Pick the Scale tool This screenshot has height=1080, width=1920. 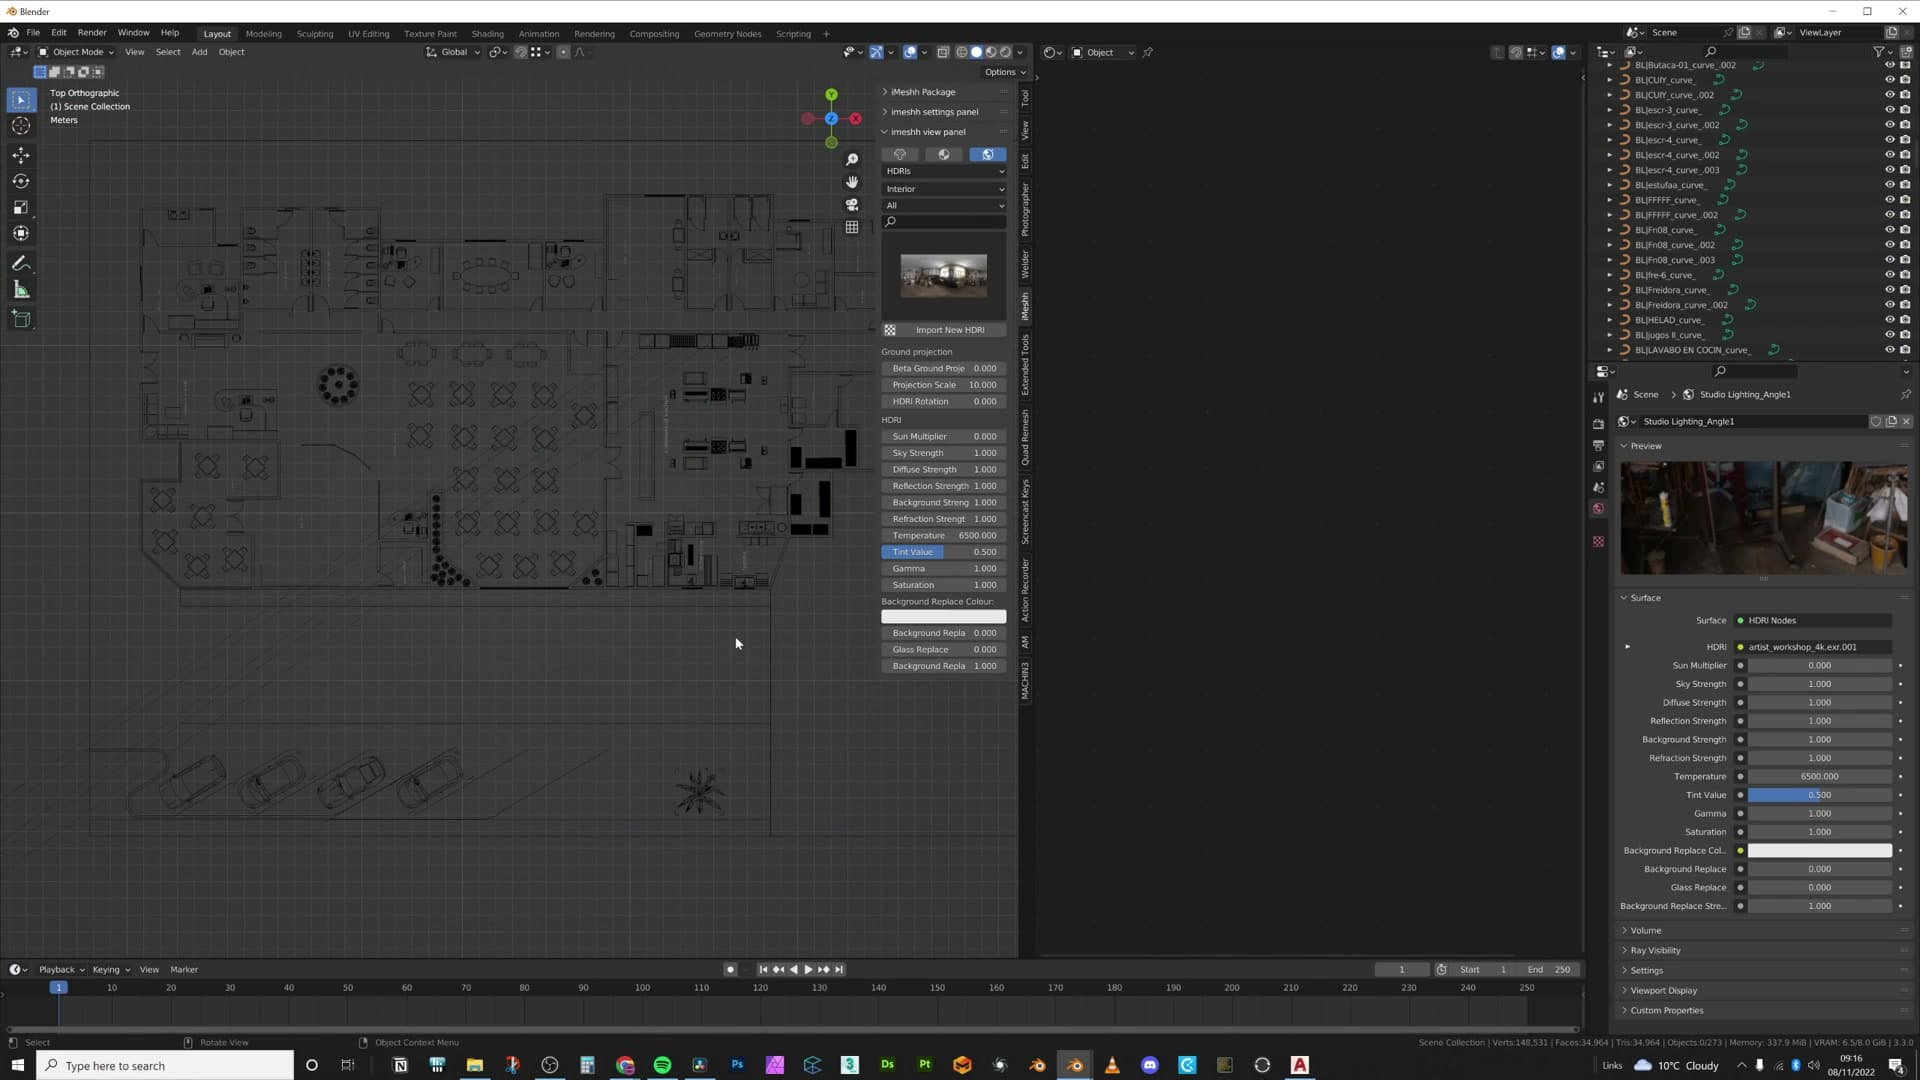point(21,207)
